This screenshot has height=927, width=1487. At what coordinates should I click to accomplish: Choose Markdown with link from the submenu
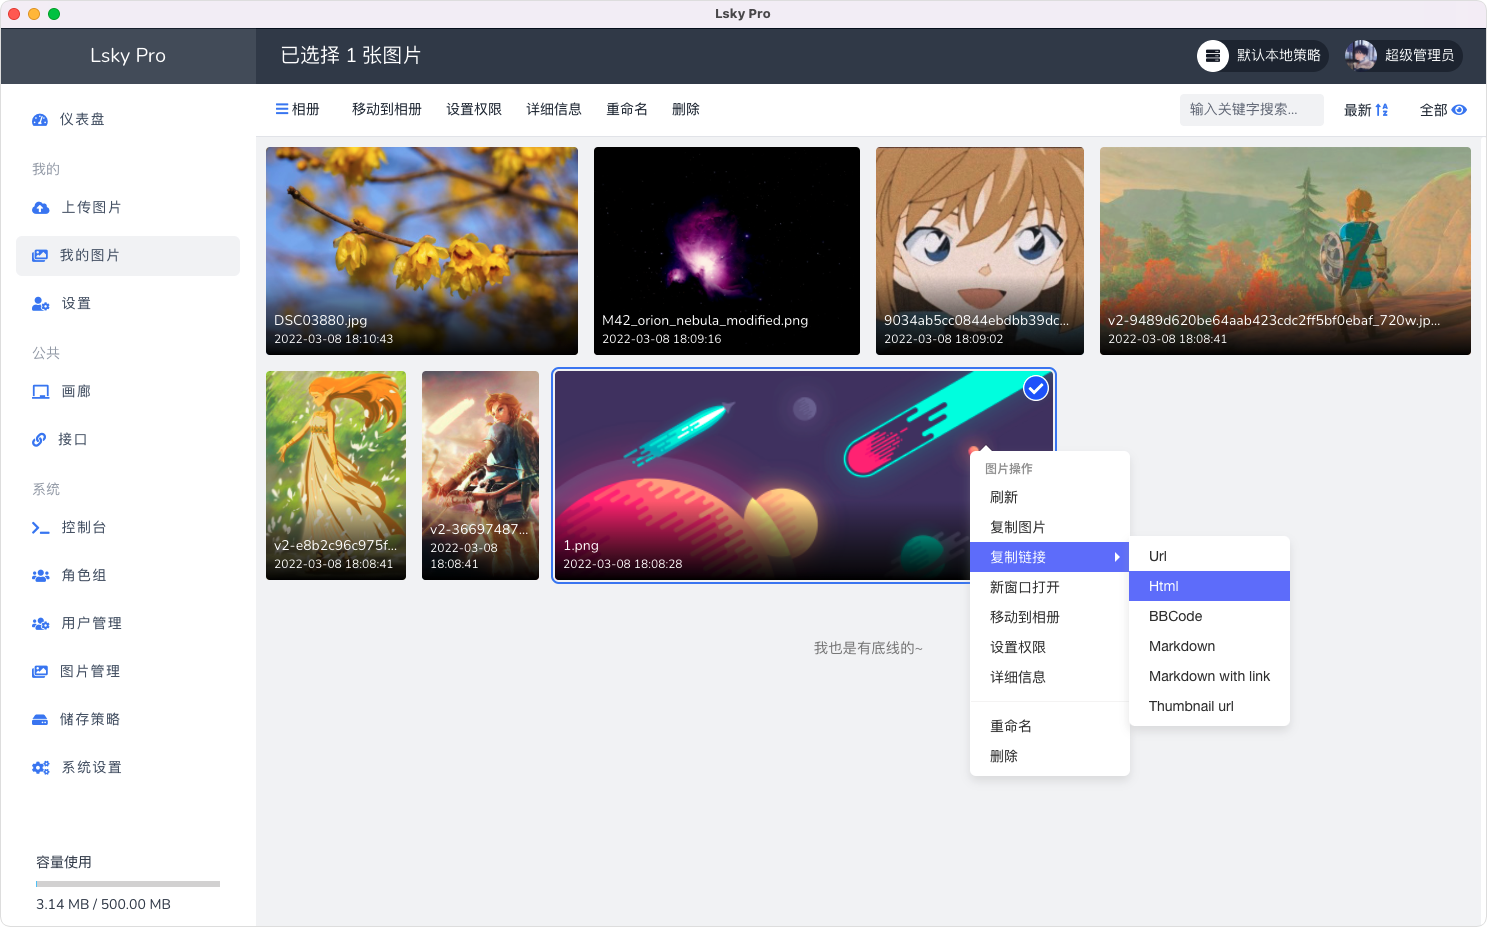point(1209,676)
